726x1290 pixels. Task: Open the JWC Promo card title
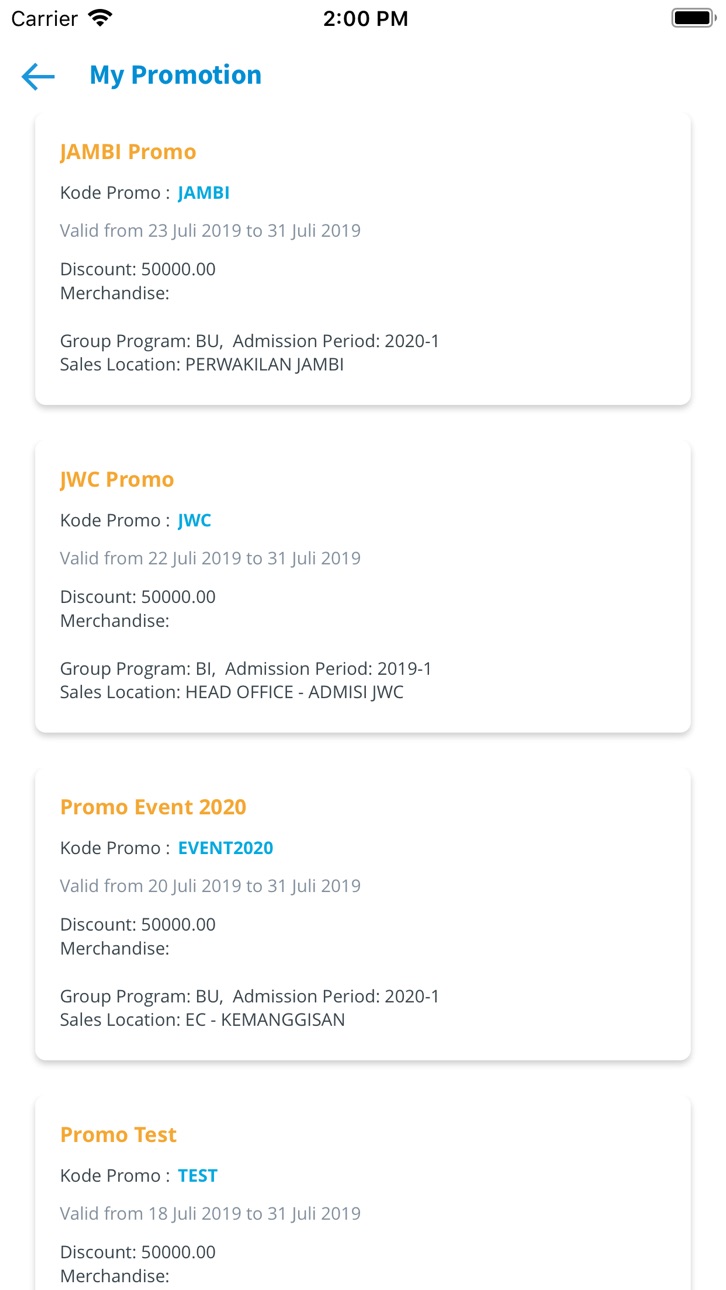117,480
